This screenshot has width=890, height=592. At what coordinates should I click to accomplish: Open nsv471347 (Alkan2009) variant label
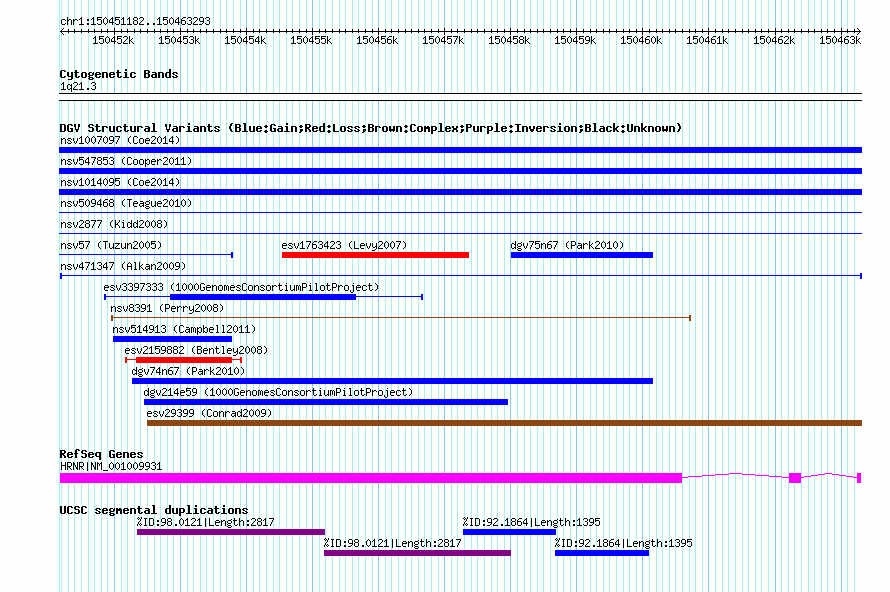point(123,266)
